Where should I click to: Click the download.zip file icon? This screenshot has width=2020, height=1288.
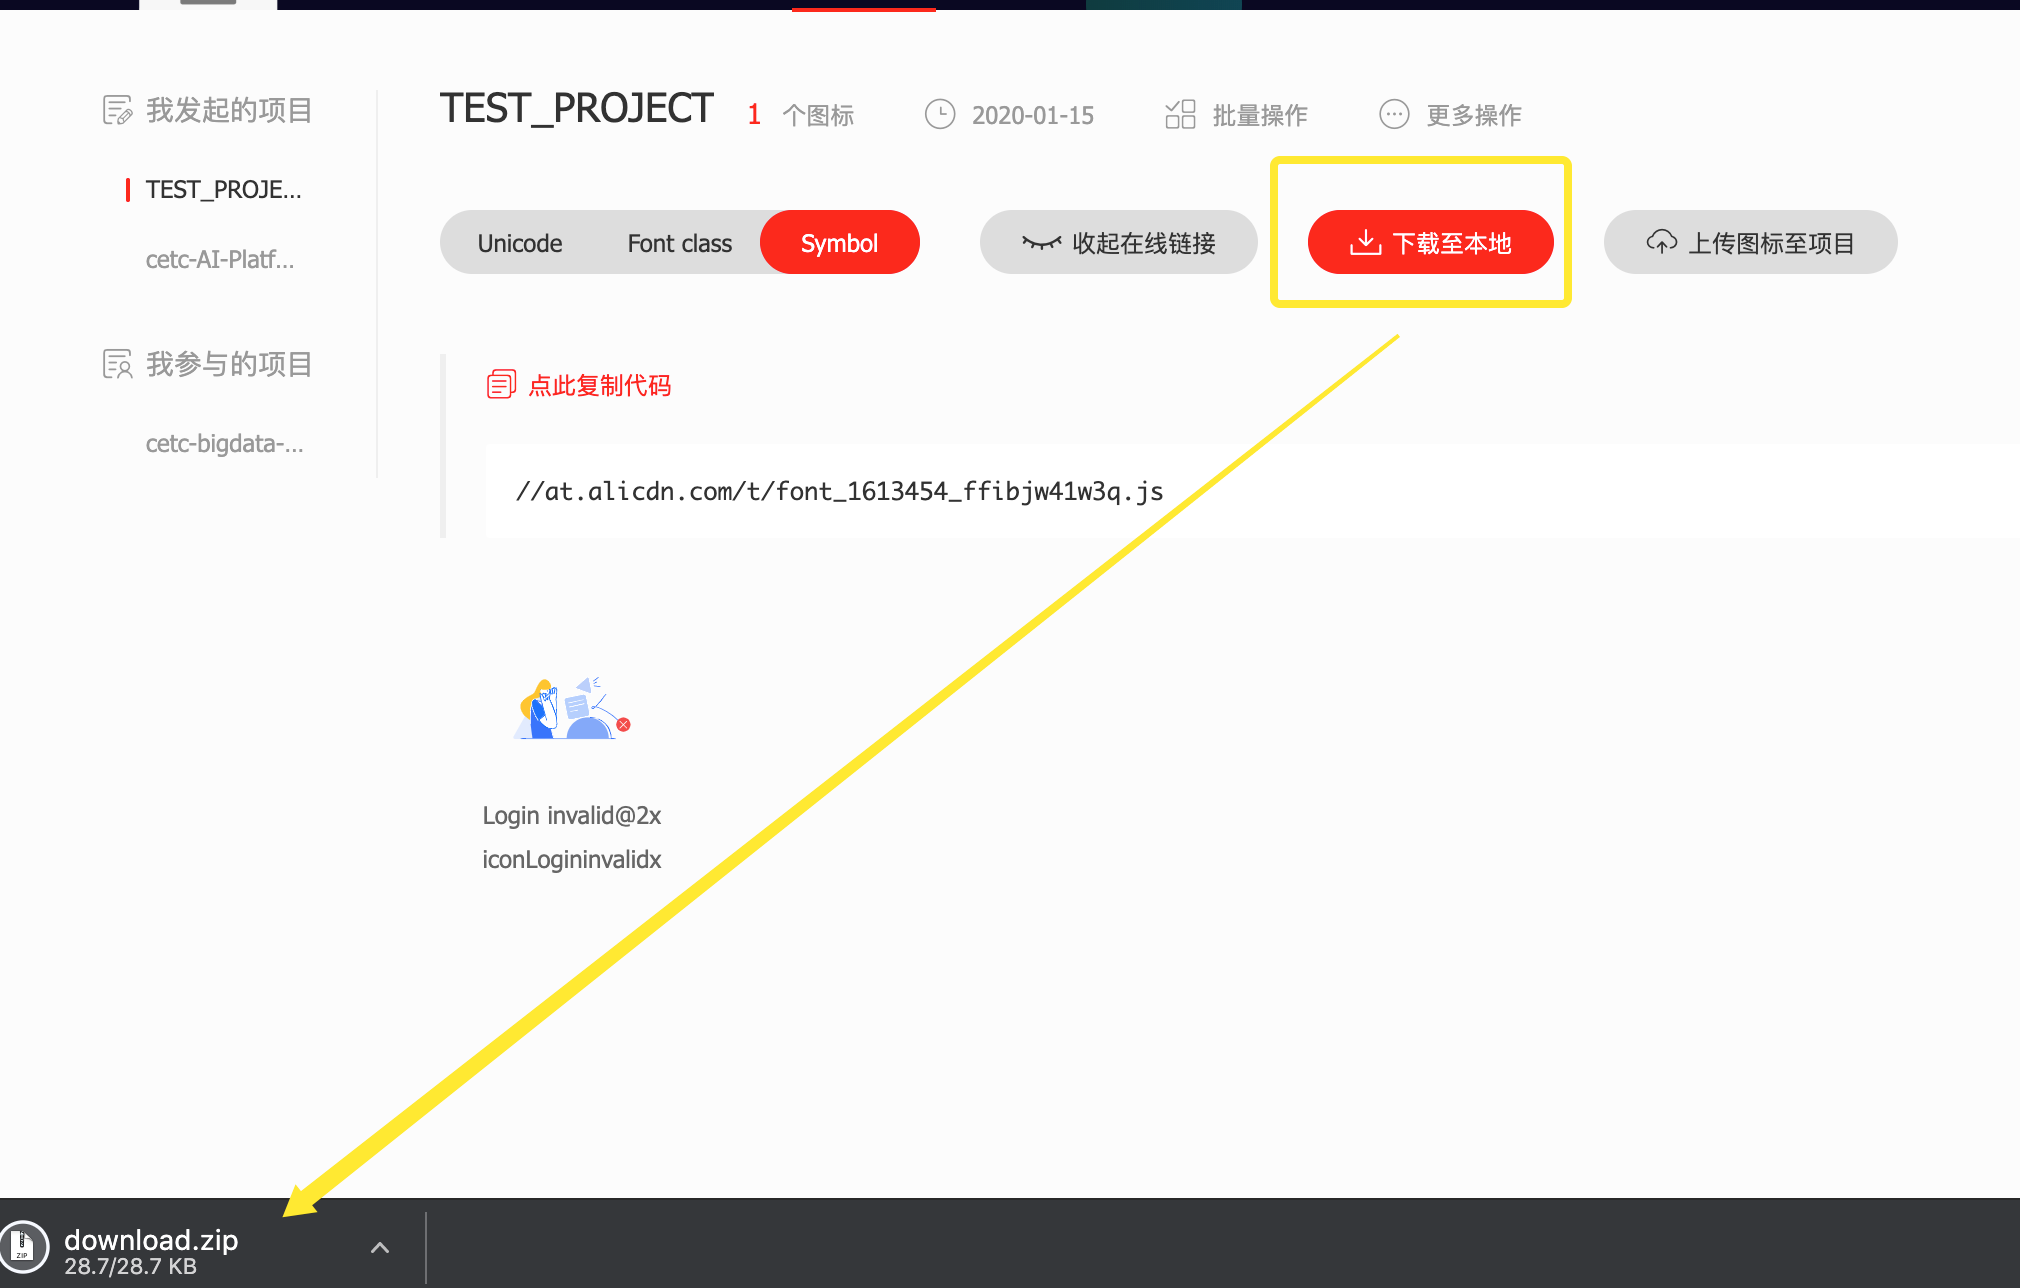22,1248
